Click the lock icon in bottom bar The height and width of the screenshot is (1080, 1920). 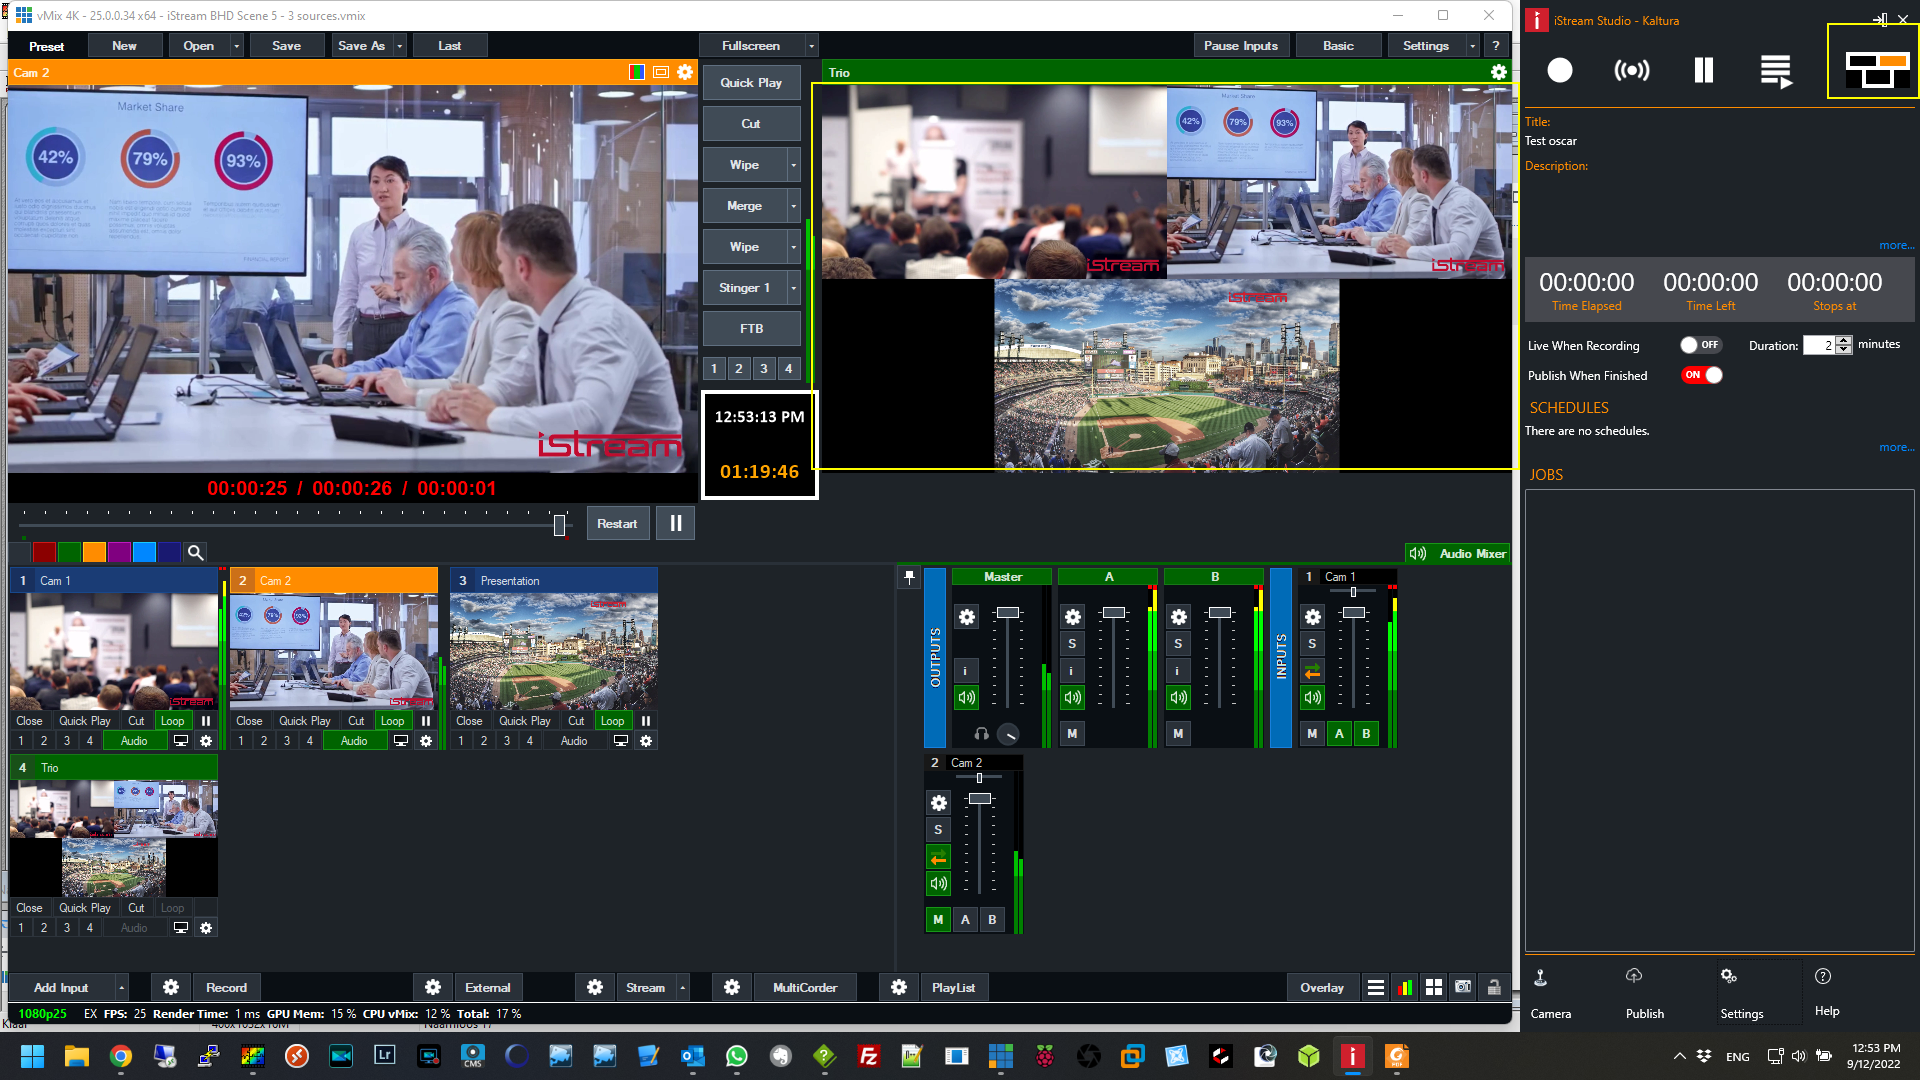coord(1494,988)
